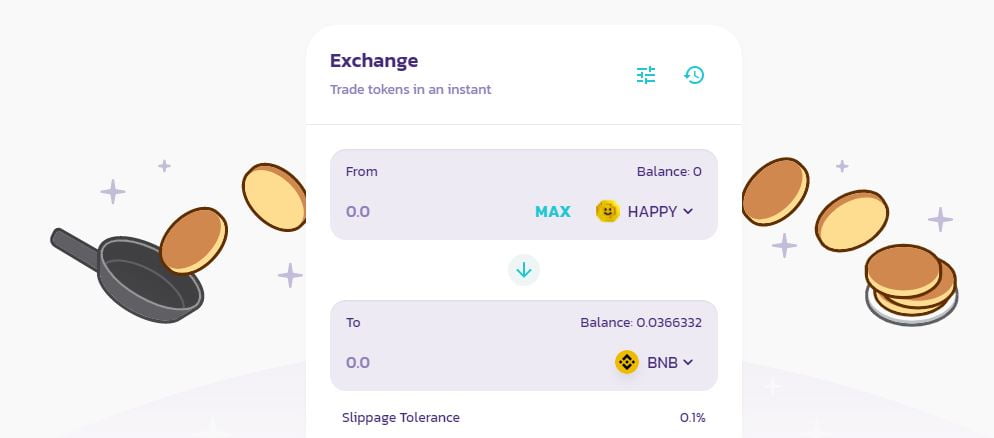Expand the HAPPY token dropdown chevron
The width and height of the screenshot is (994, 438).
click(x=688, y=211)
